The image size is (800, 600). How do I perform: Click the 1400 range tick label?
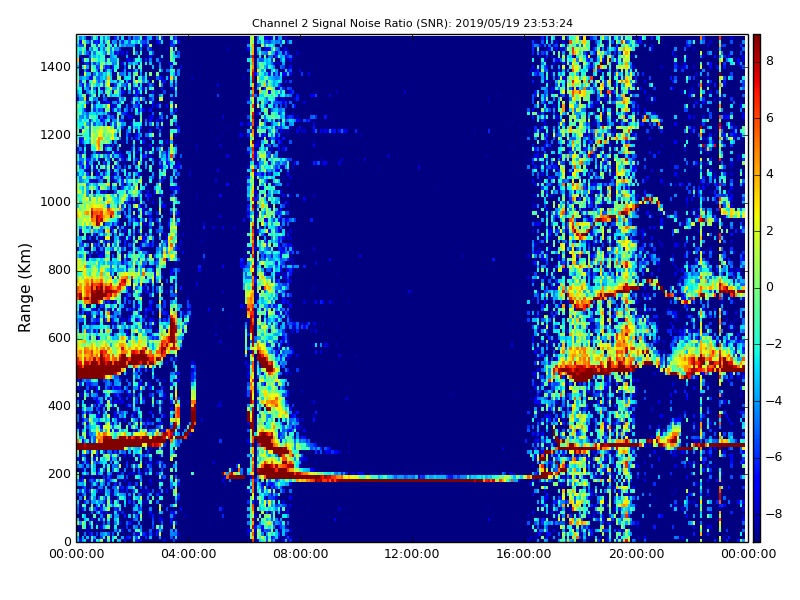[x=56, y=67]
